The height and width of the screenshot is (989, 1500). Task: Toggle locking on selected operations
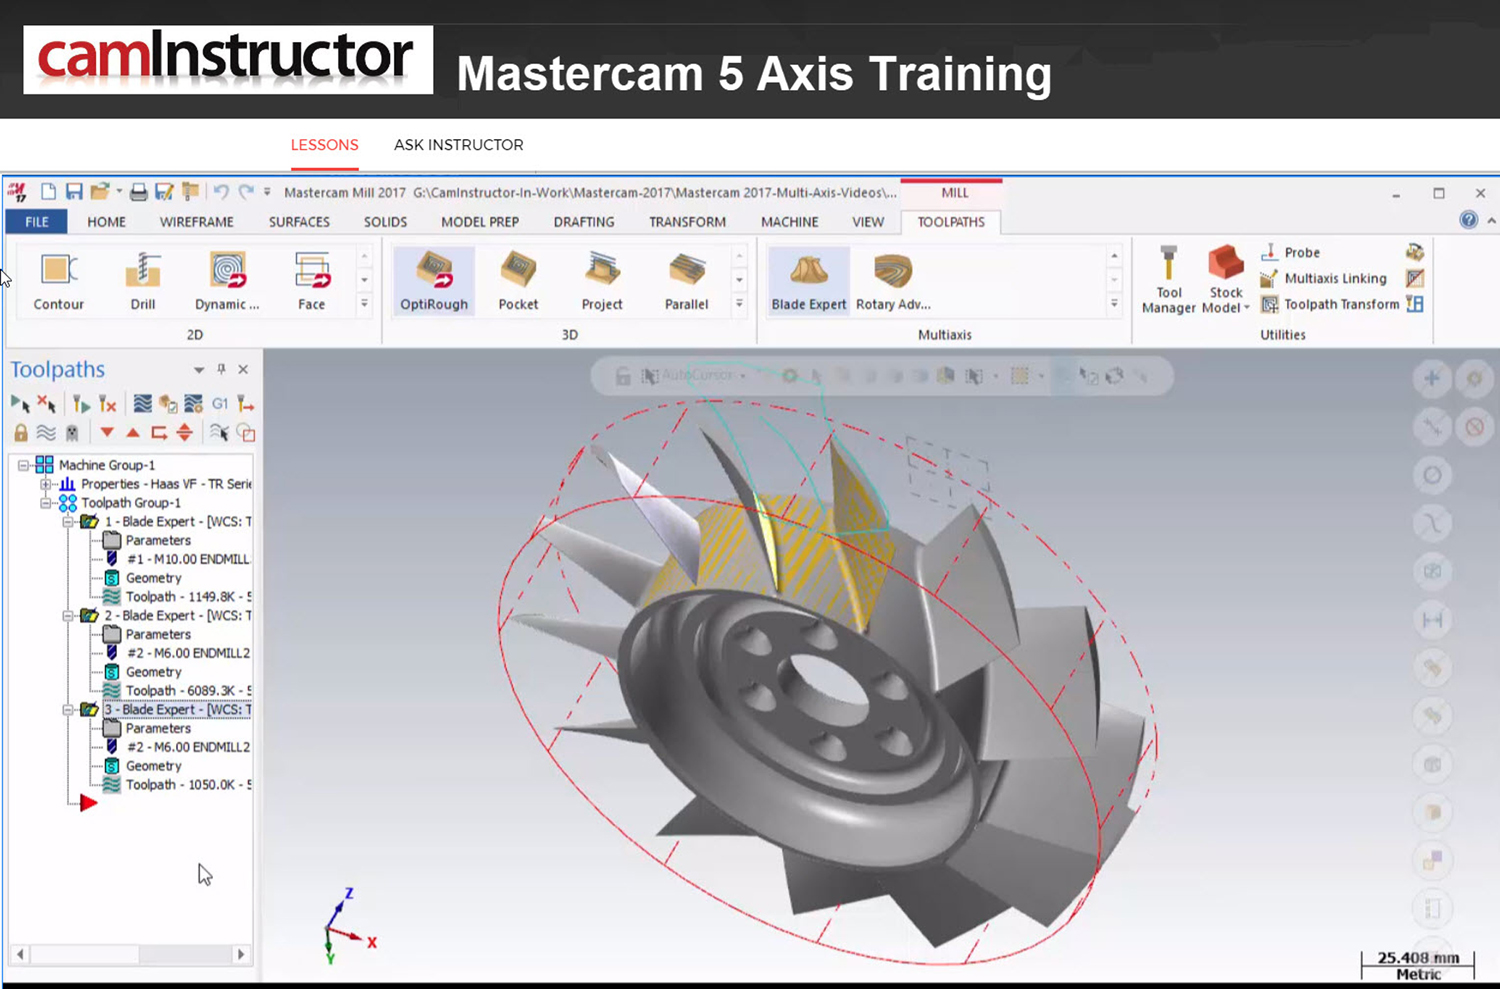pos(20,433)
